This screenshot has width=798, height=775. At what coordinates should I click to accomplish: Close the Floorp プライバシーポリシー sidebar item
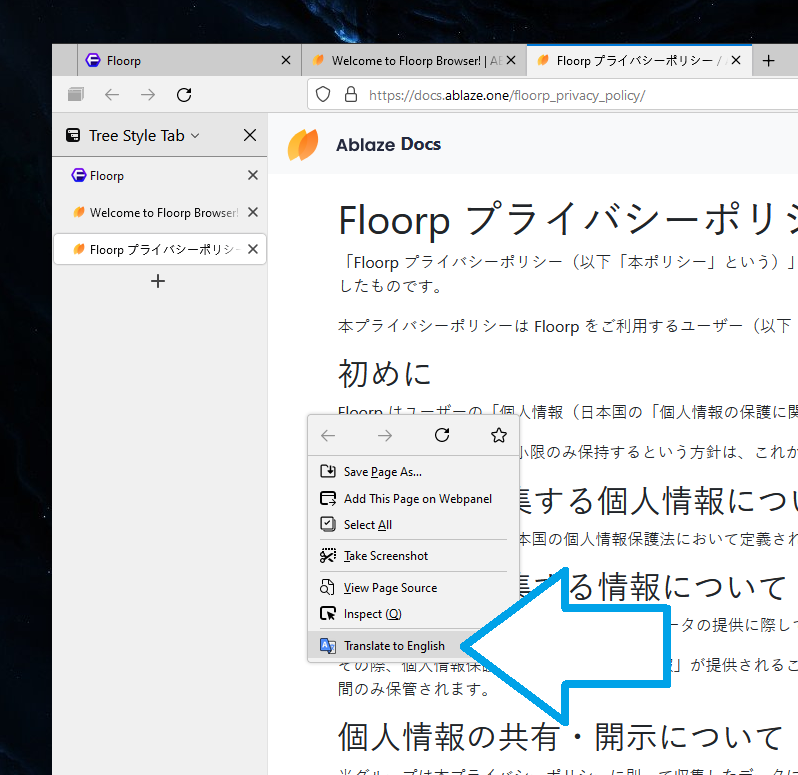253,249
